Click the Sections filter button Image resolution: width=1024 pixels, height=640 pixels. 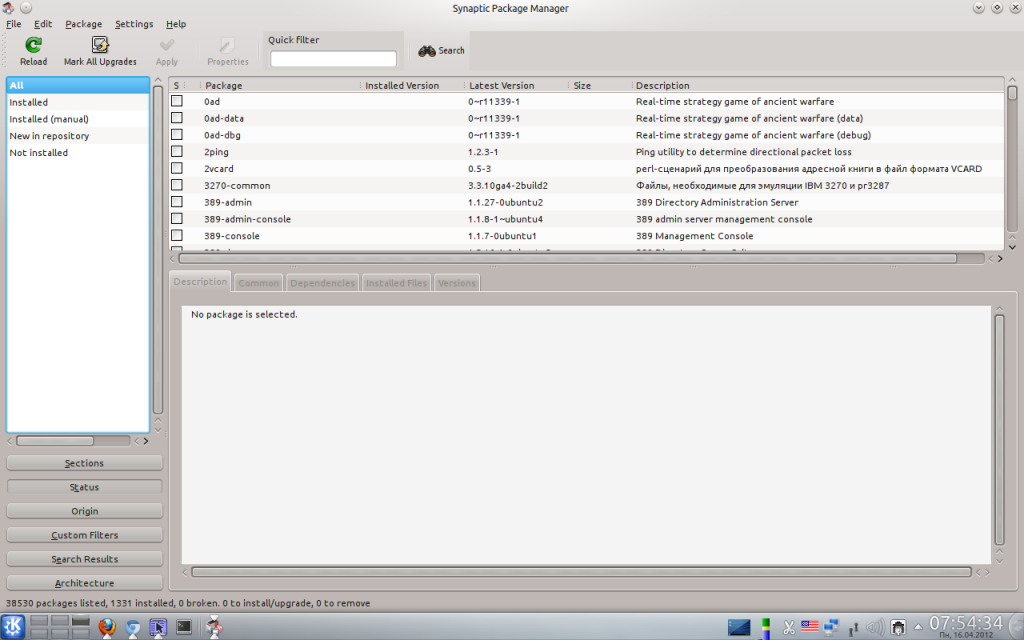click(x=84, y=463)
